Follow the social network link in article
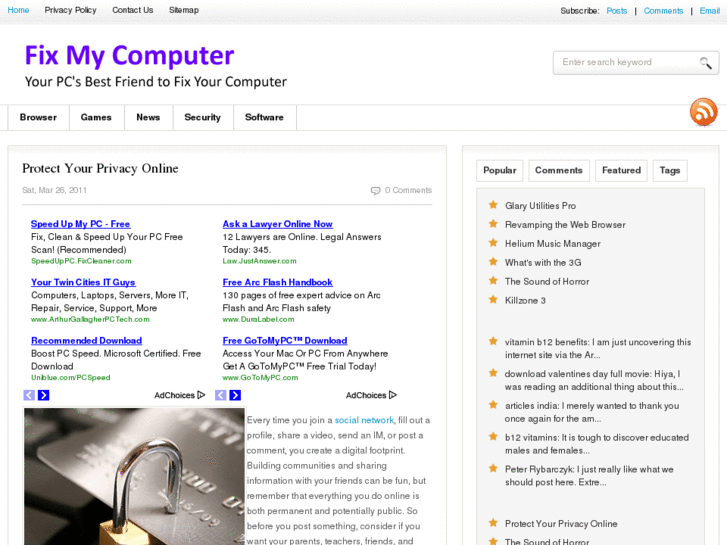The width and height of the screenshot is (727, 545). (x=364, y=420)
